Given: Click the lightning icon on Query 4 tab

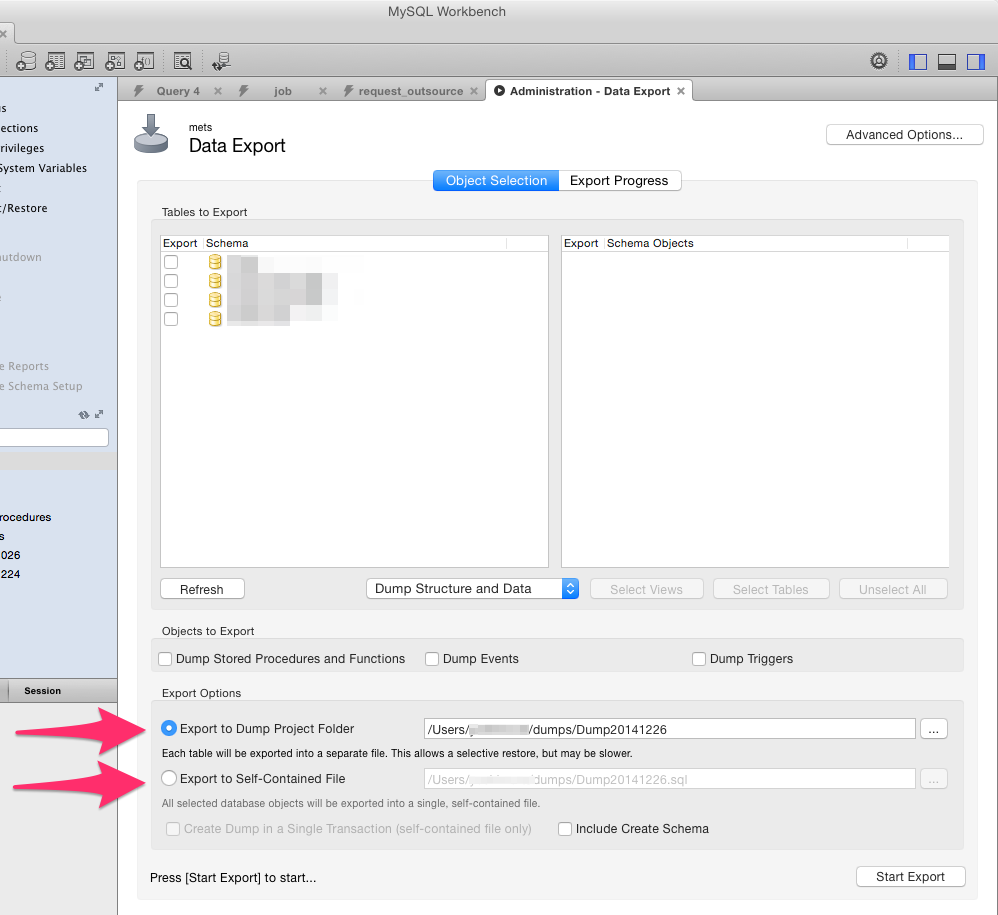Looking at the screenshot, I should [x=139, y=91].
